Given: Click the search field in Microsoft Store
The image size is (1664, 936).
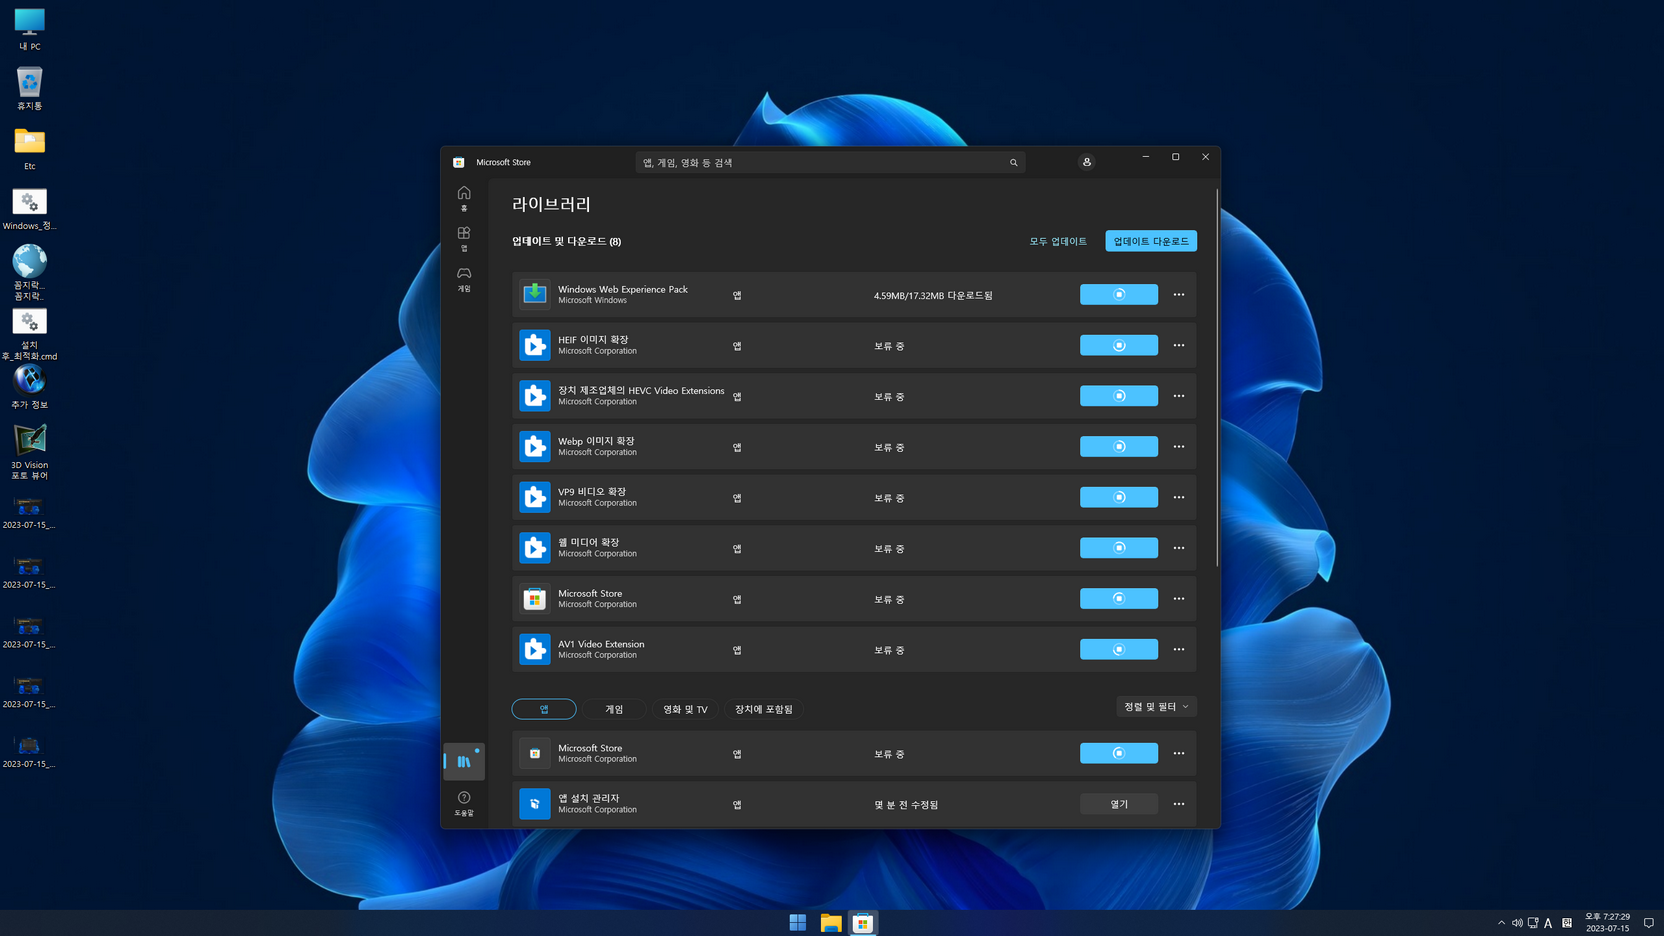Looking at the screenshot, I should pos(830,162).
